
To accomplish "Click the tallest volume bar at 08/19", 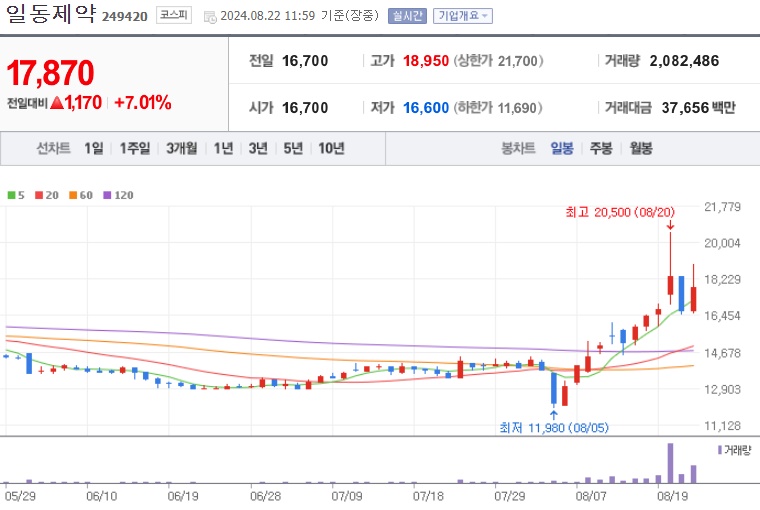I will [670, 463].
